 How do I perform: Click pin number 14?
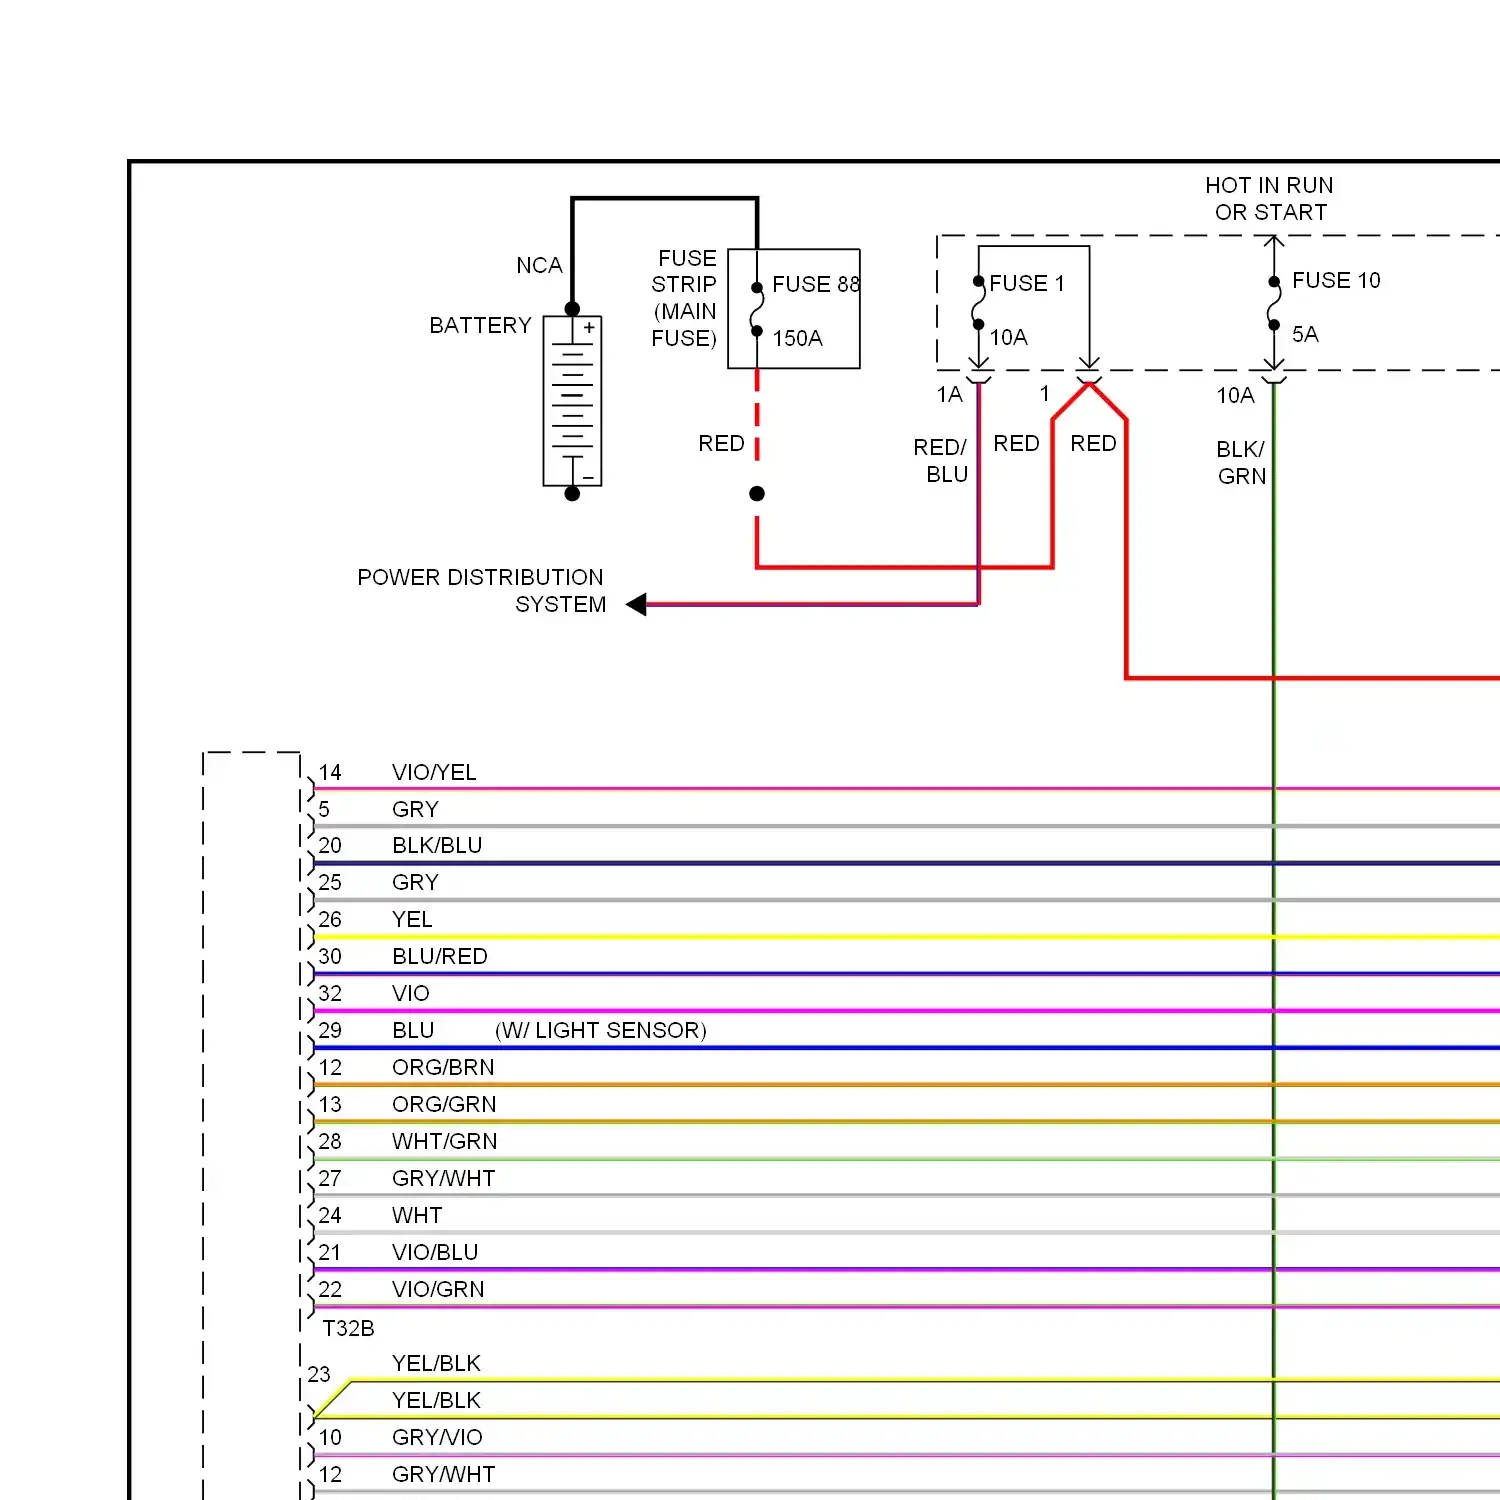pos(330,773)
